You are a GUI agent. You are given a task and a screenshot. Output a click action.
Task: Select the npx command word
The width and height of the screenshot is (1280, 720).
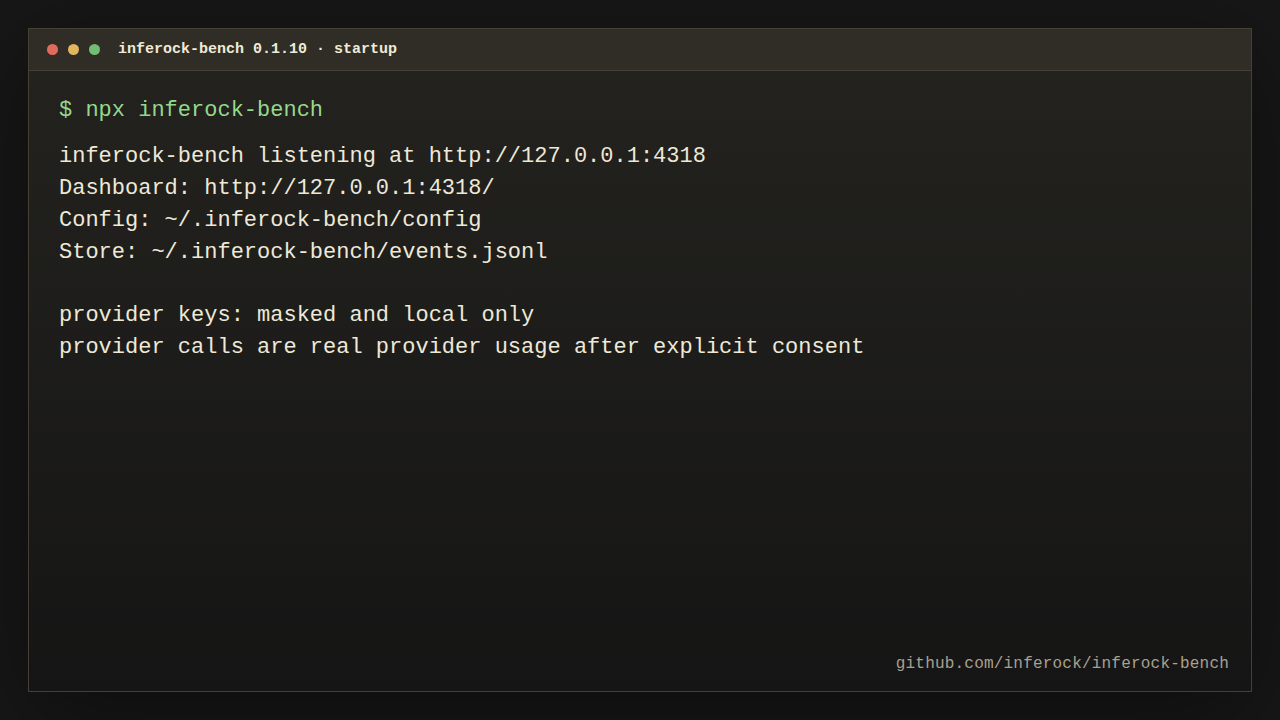(105, 110)
